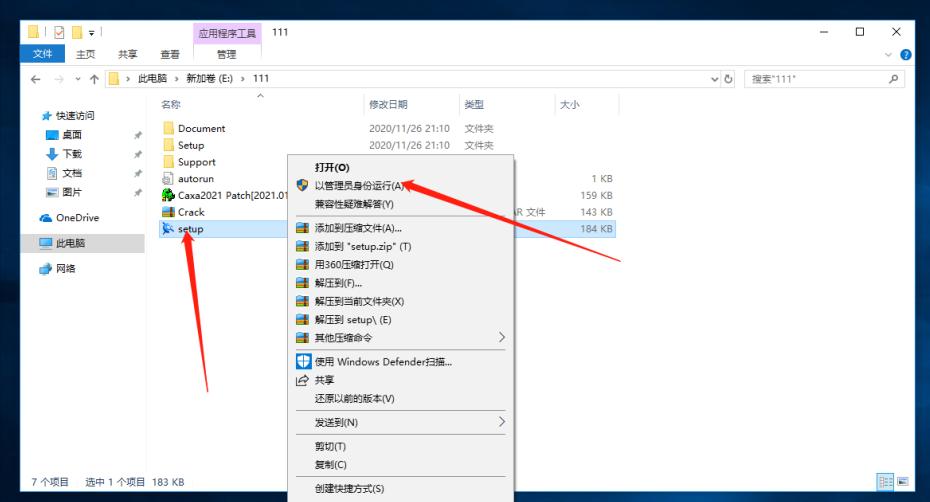Switch to details view icon in status bar
This screenshot has width=930, height=502.
pyautogui.click(x=886, y=482)
